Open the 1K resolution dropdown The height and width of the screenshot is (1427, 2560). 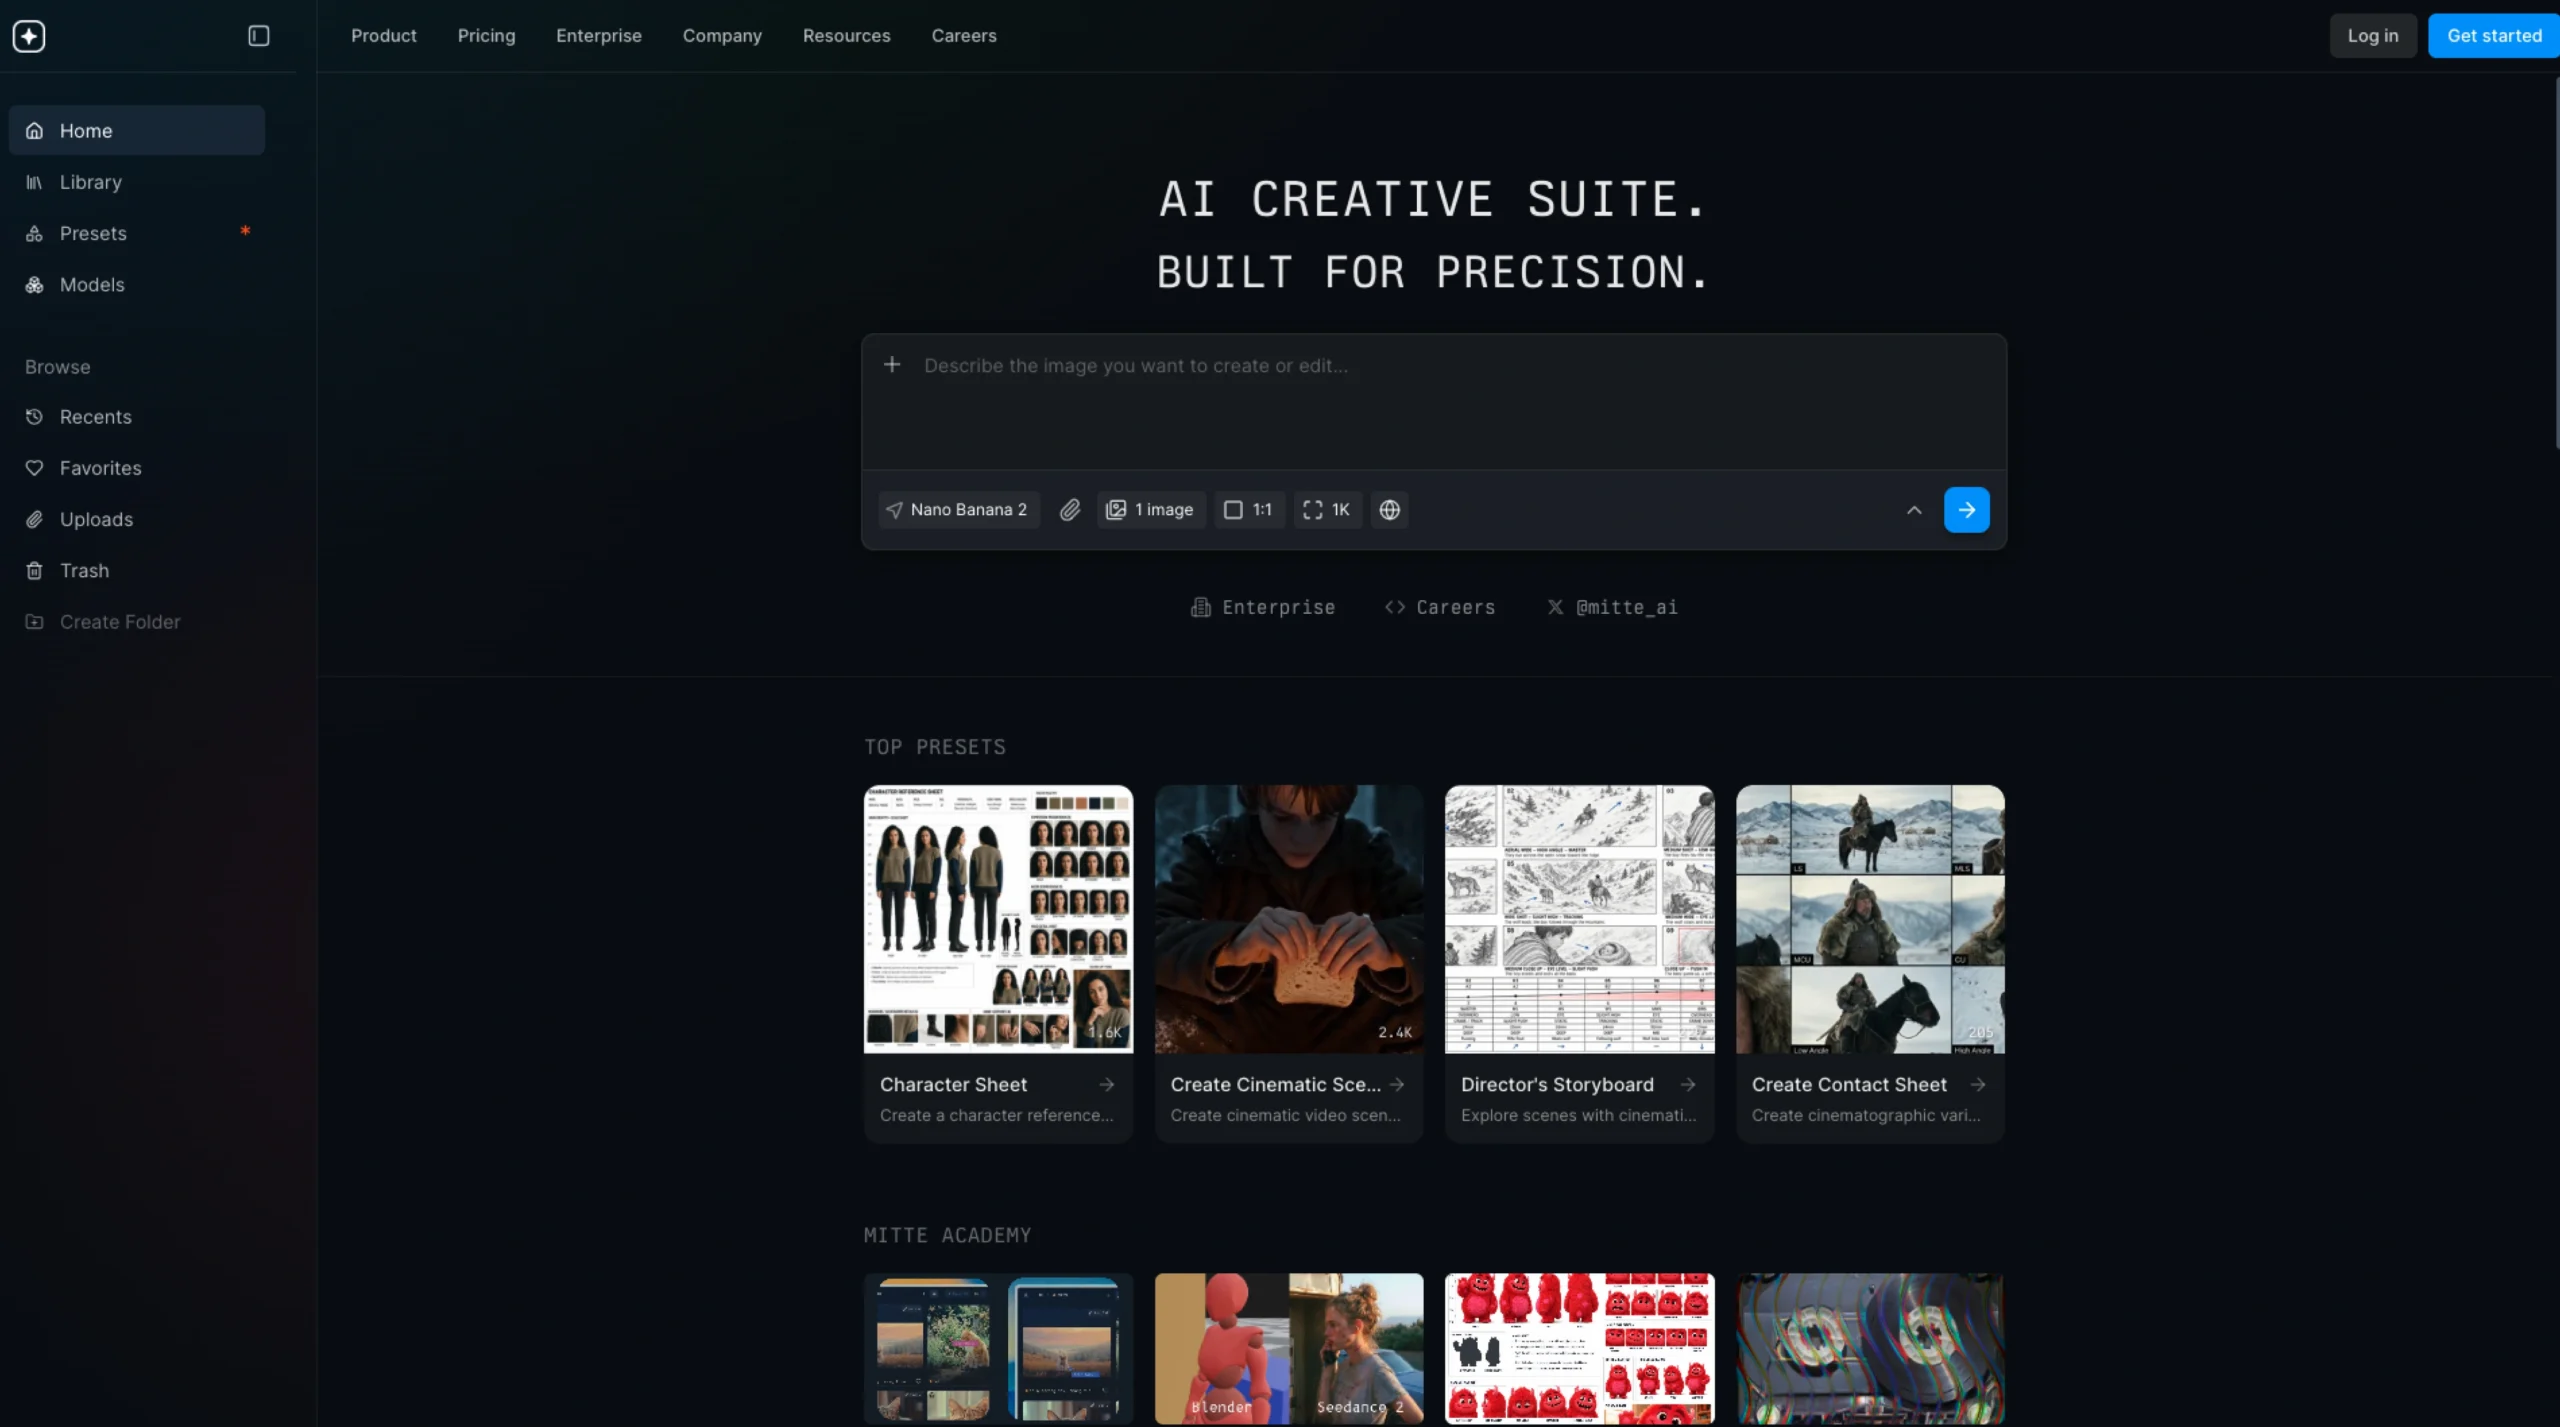(x=1327, y=510)
